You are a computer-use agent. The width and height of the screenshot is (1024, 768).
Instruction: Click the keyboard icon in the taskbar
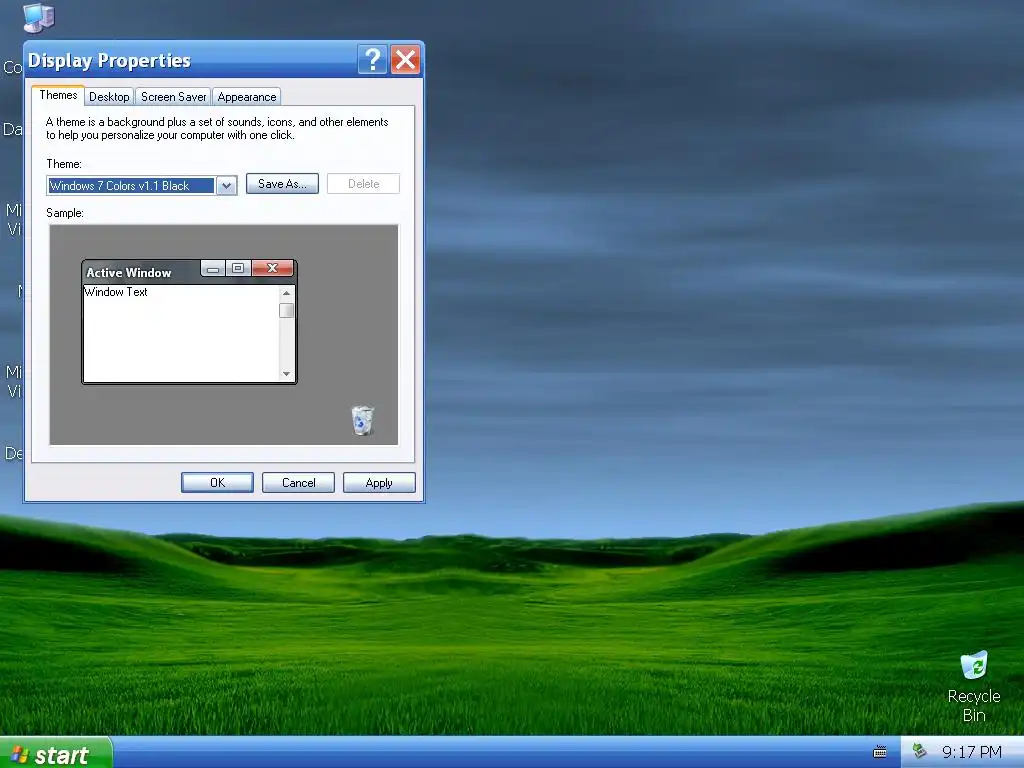coord(880,752)
